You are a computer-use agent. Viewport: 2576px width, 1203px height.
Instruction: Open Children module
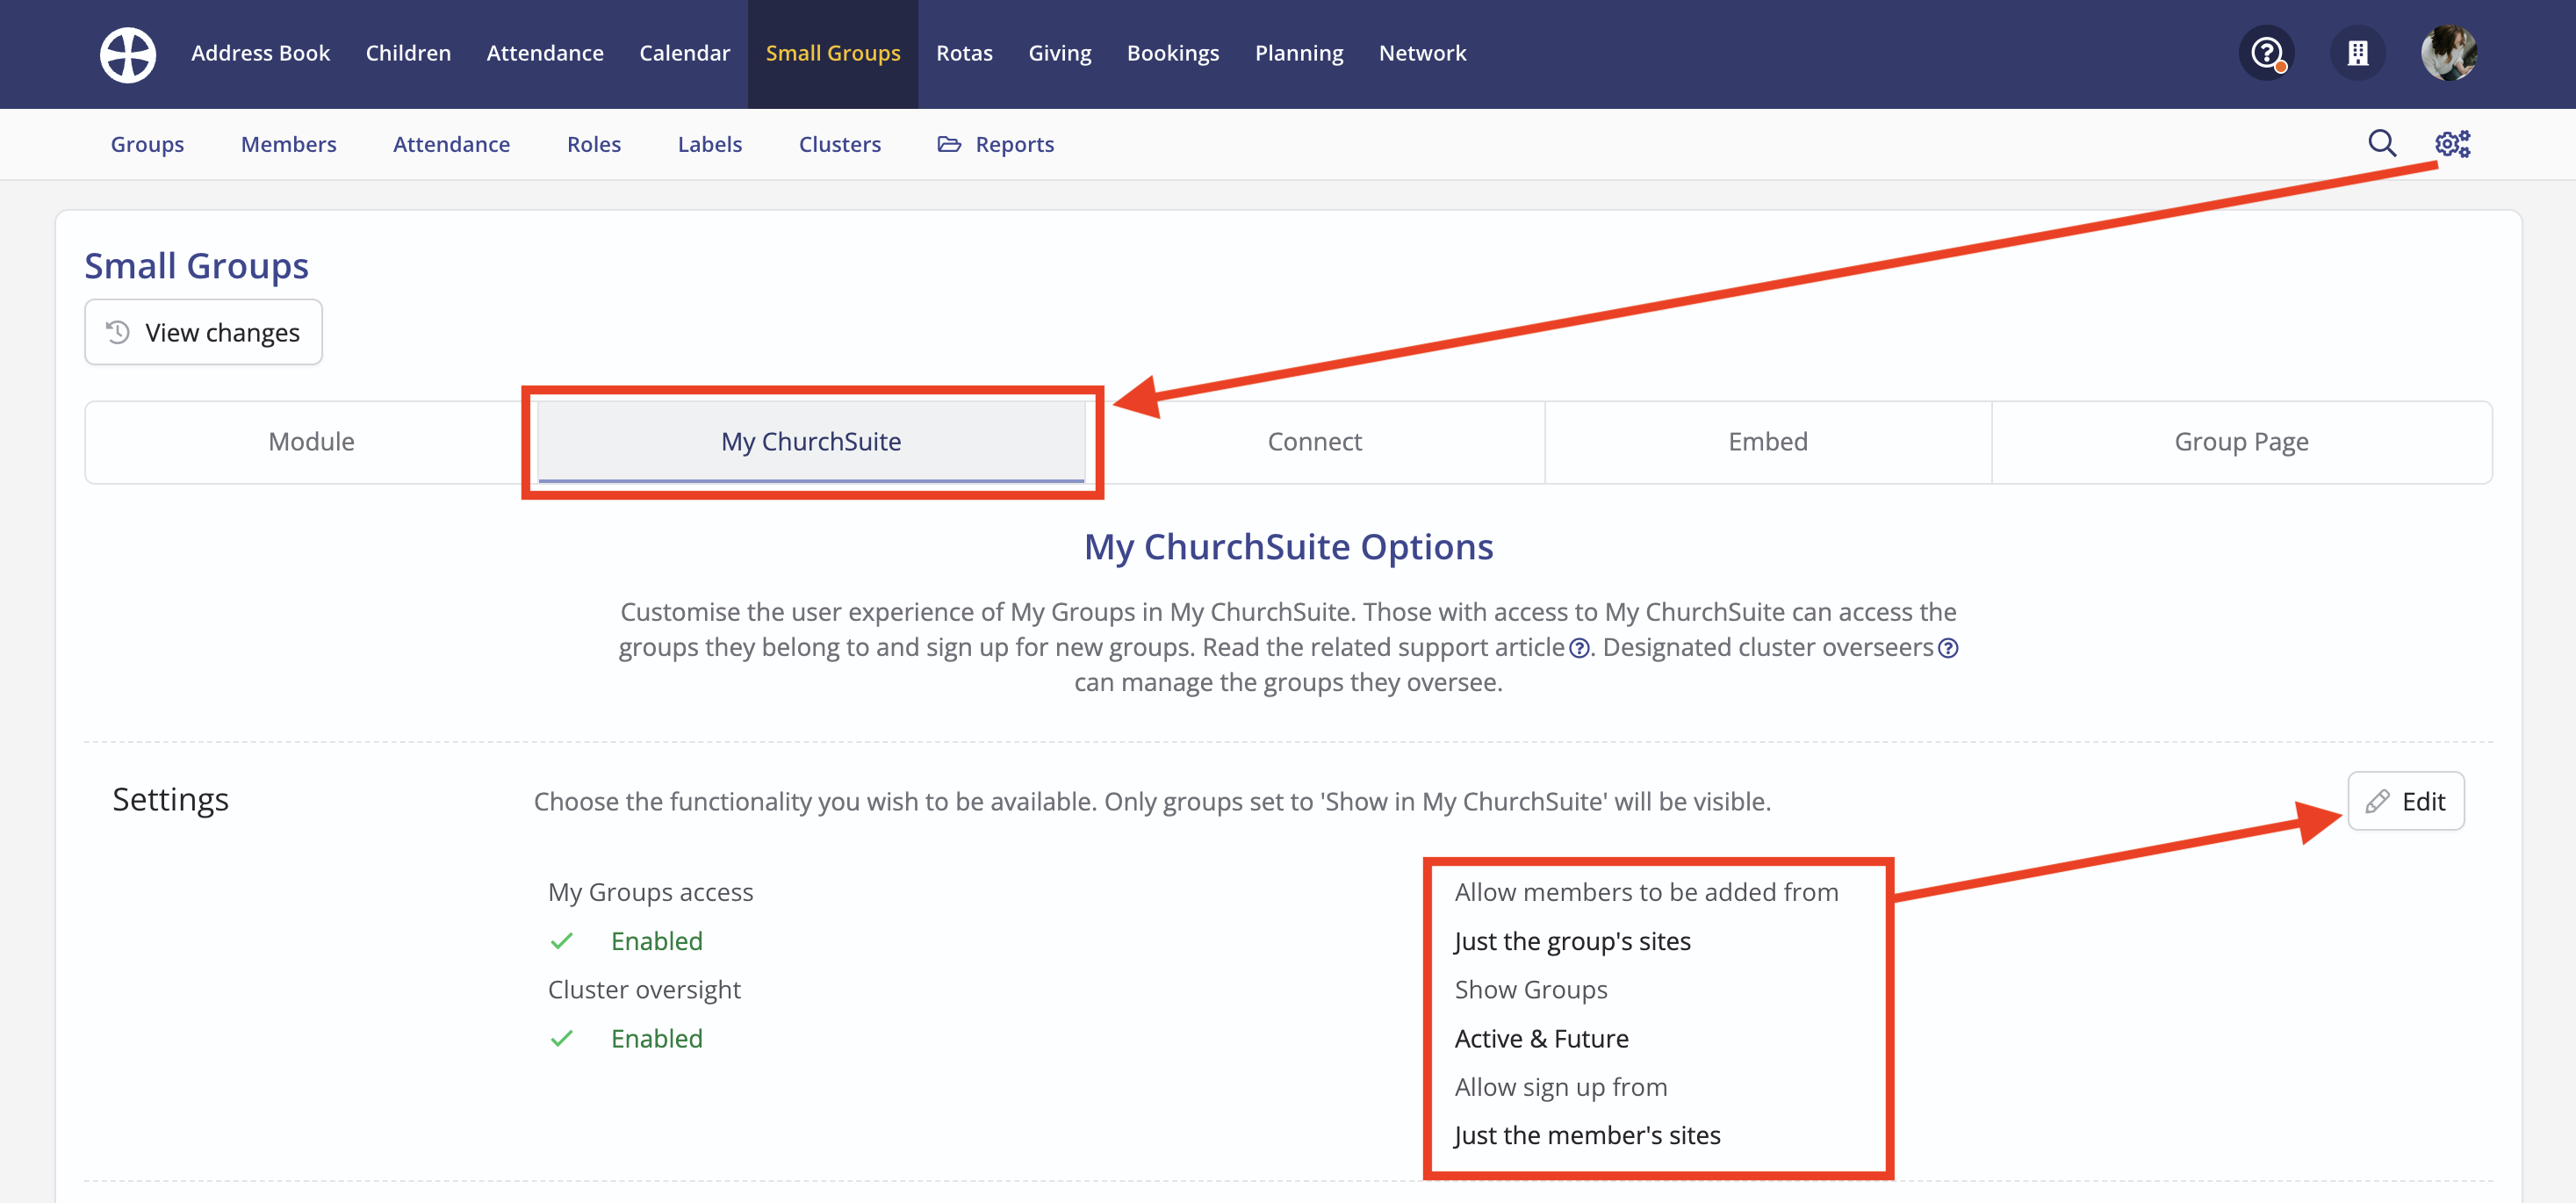tap(408, 53)
